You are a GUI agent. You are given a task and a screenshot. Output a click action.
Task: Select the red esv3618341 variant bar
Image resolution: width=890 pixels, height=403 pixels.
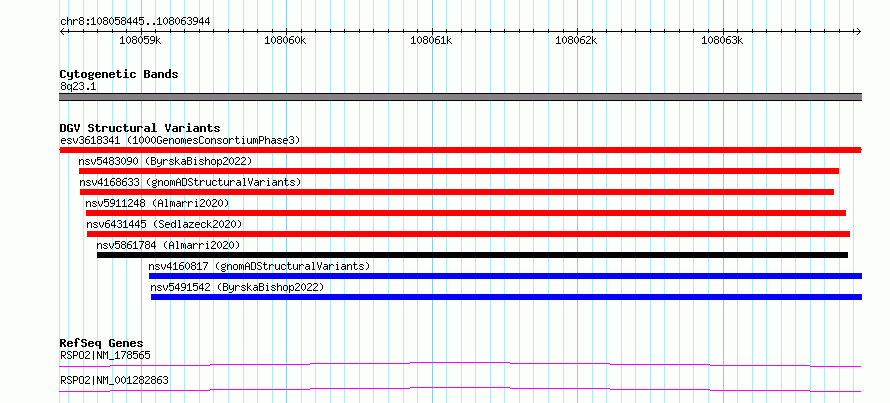[x=460, y=150]
